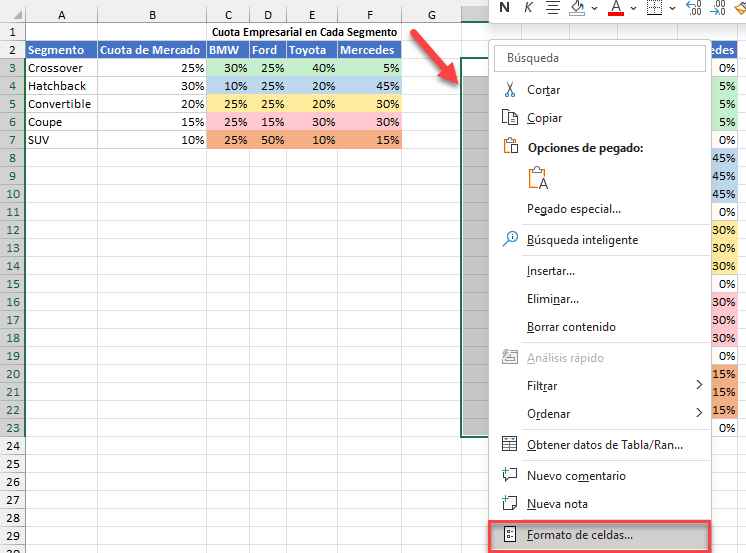Click the Segmento header cell
Viewport: 746px width, 553px height.
click(61, 50)
